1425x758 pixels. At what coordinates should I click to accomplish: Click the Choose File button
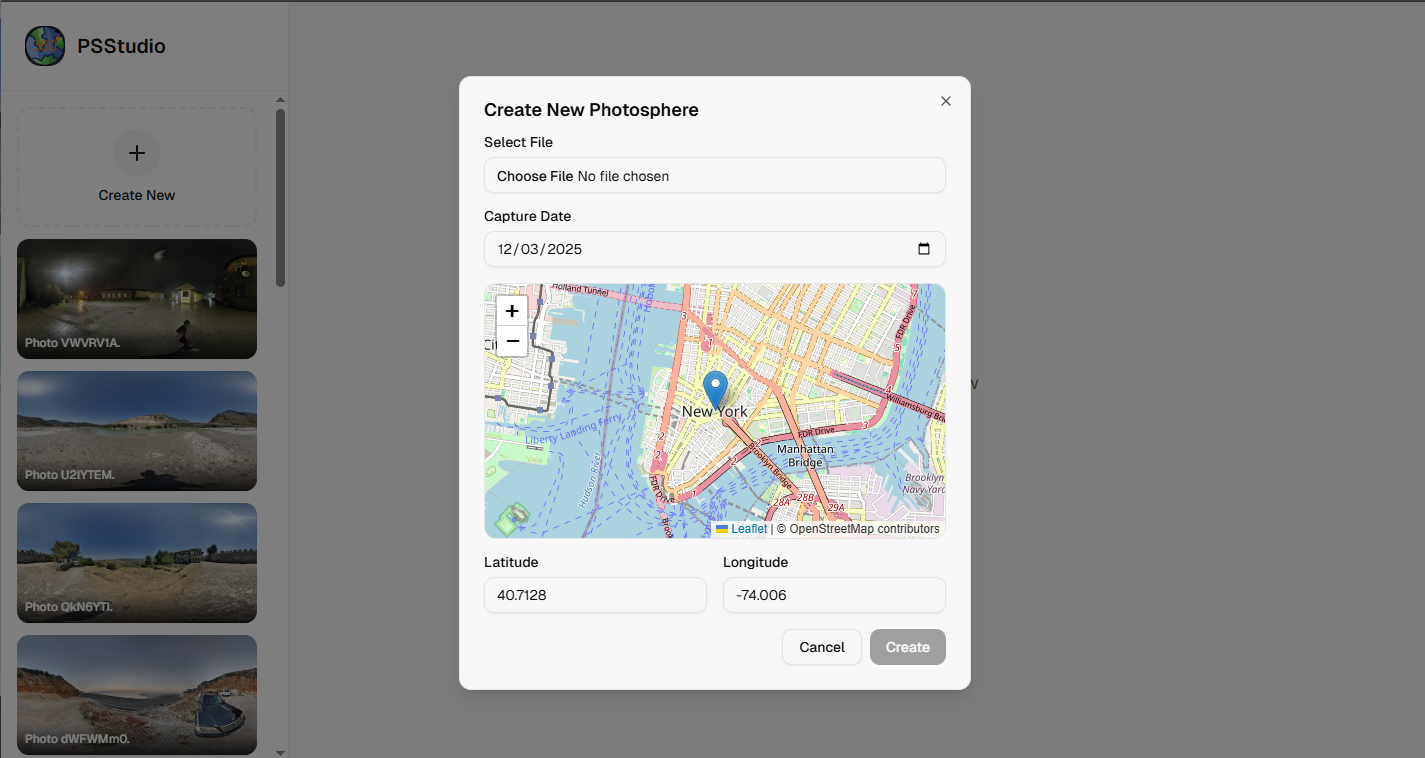coord(535,176)
